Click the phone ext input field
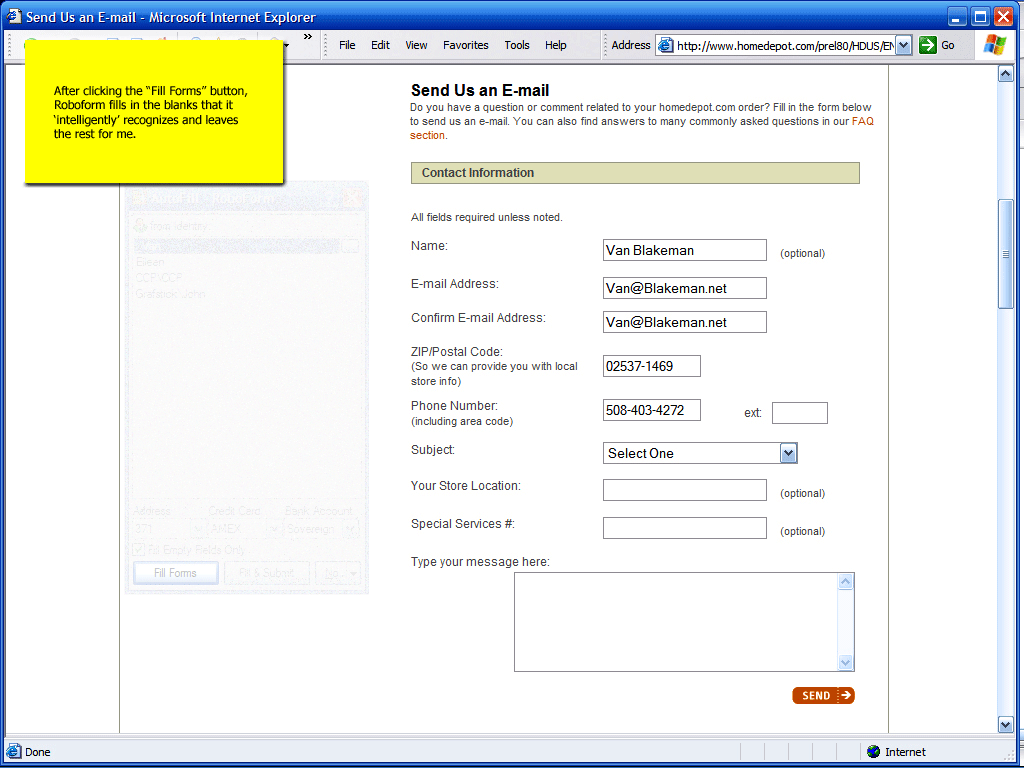The height and width of the screenshot is (768, 1024). pos(799,413)
